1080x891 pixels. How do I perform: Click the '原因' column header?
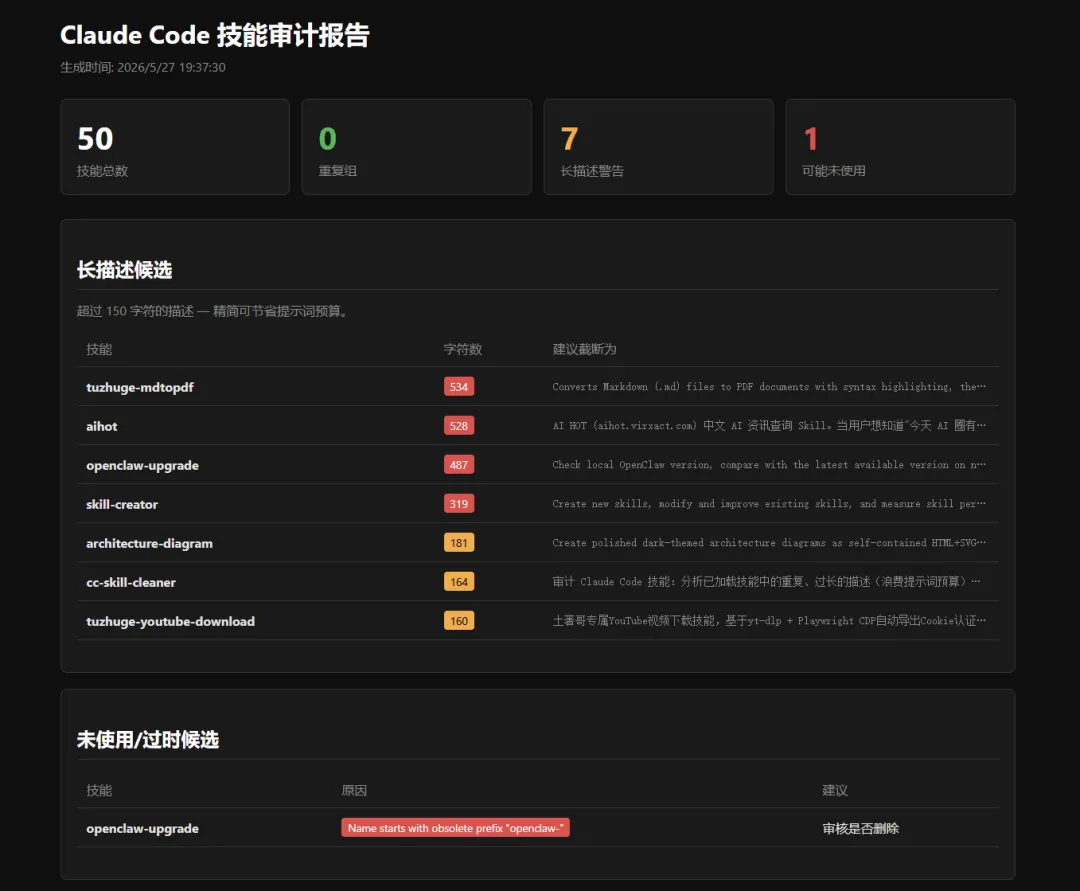354,790
